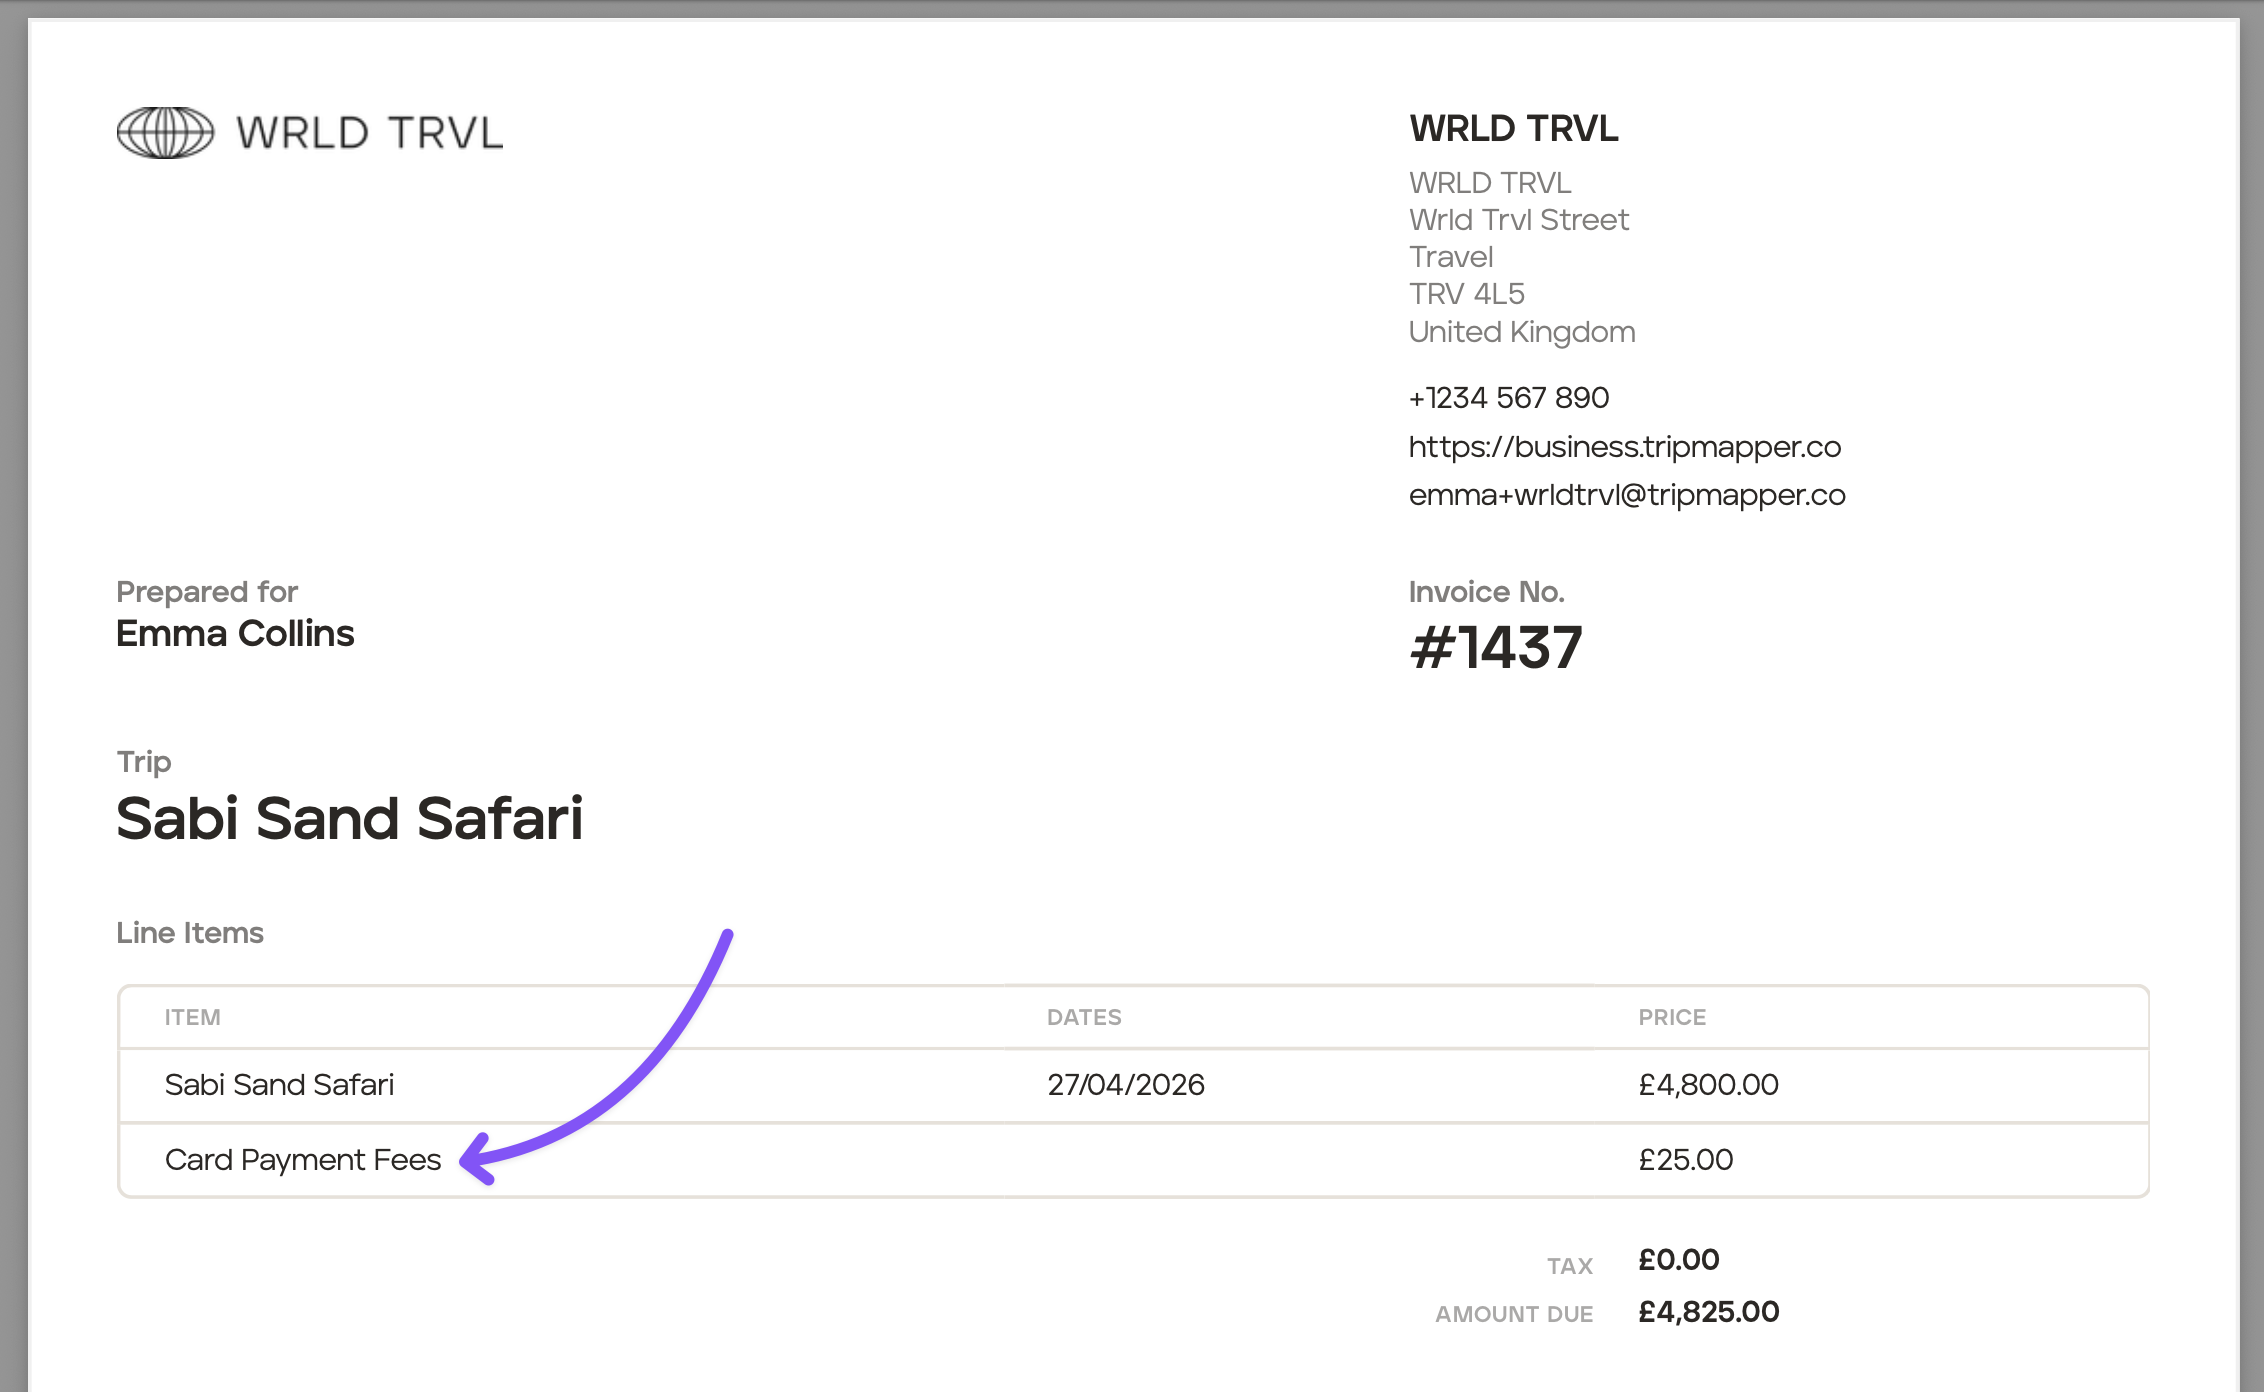Click the WRLD TRVL logo wordmark
Viewport: 2264px width, 1392px height.
pos(369,133)
